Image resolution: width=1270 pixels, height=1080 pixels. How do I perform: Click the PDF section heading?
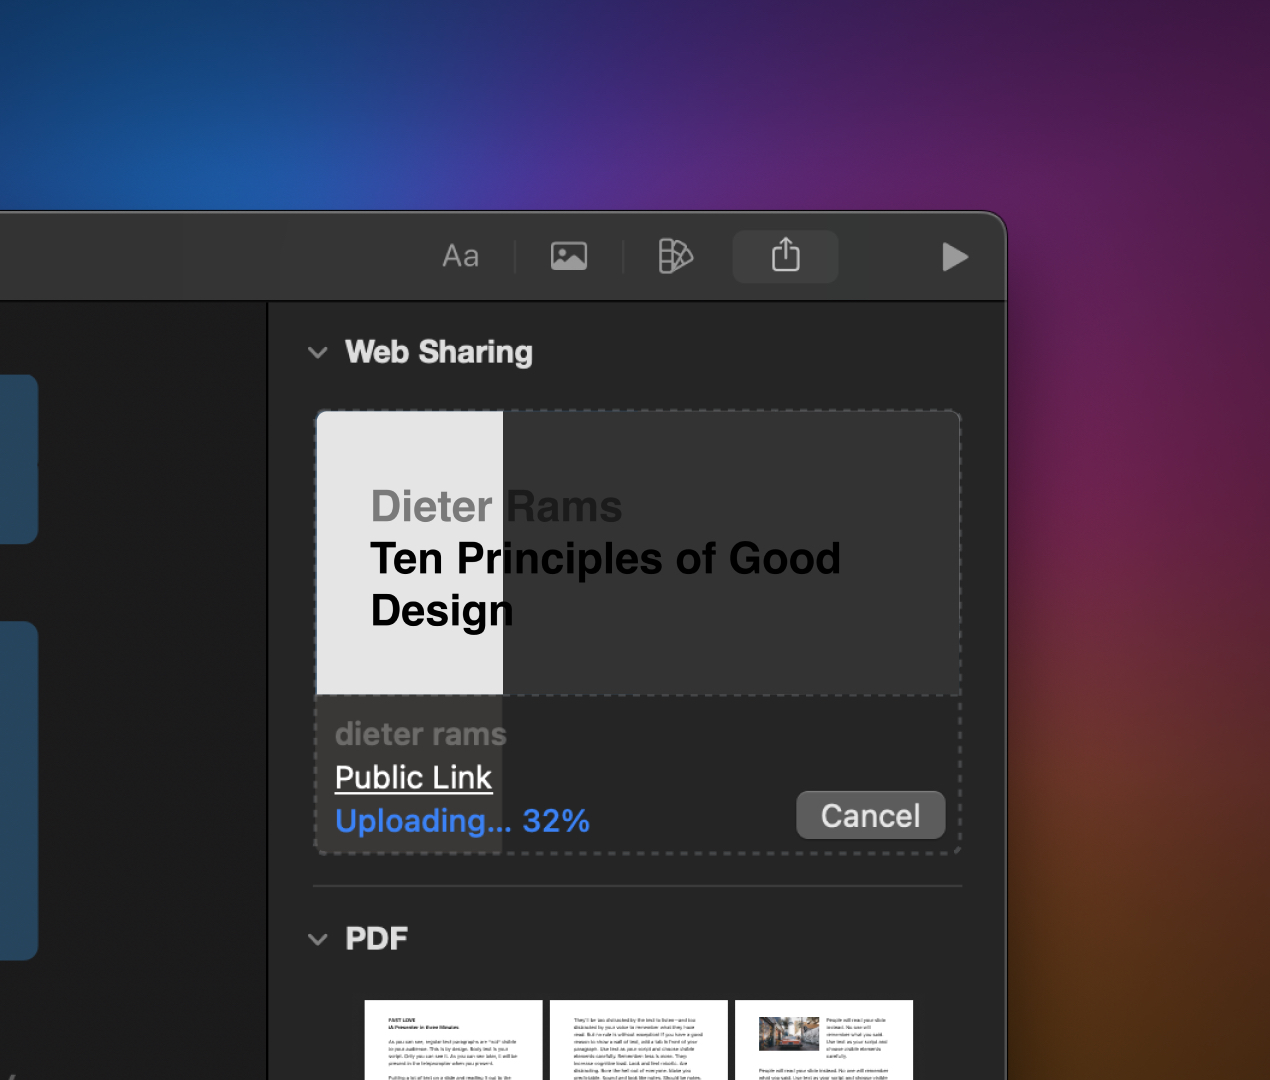click(376, 938)
